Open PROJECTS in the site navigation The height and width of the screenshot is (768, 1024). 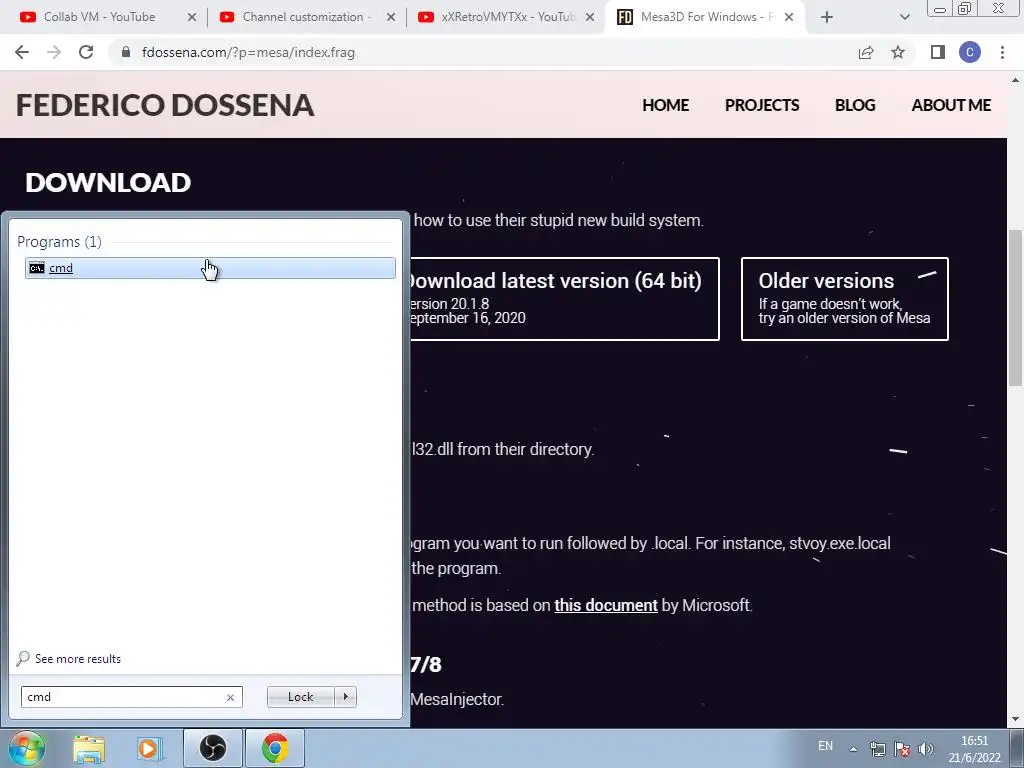(x=762, y=105)
